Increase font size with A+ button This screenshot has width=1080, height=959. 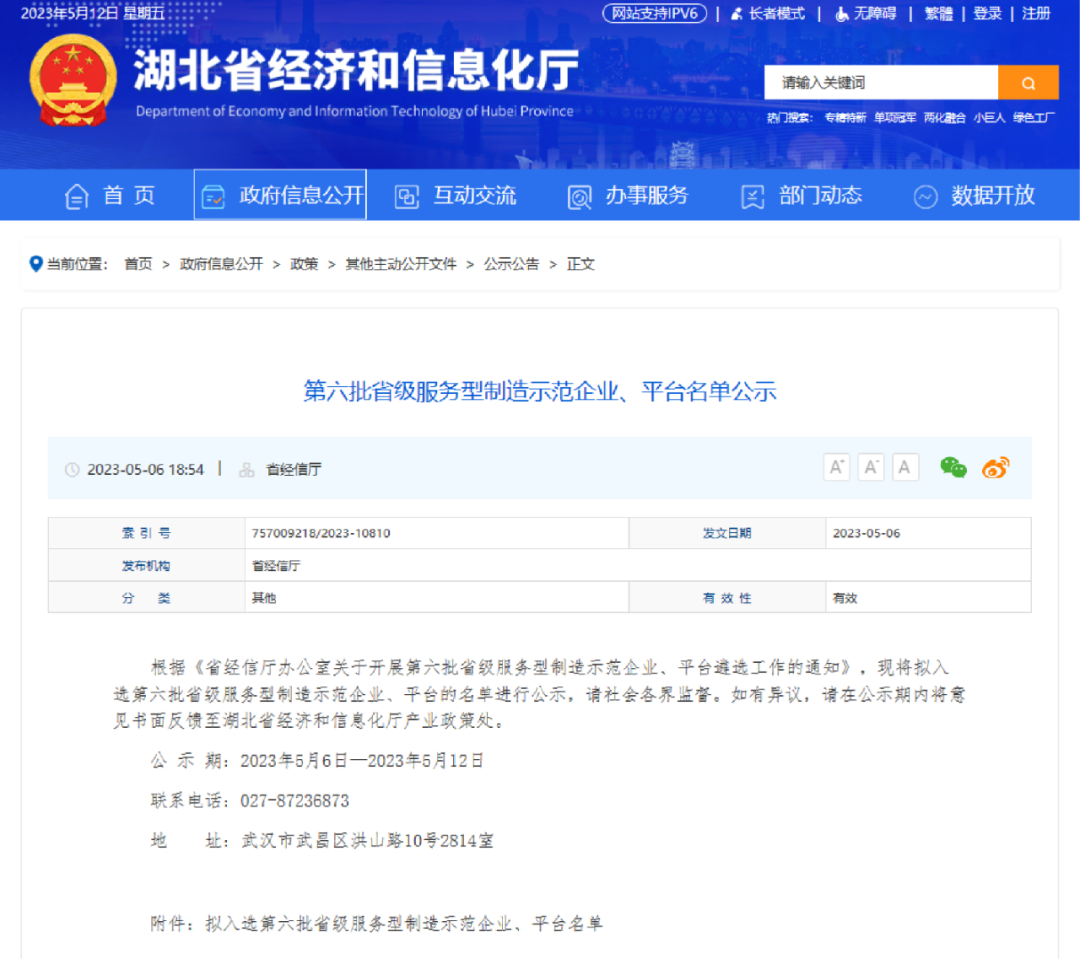[836, 467]
